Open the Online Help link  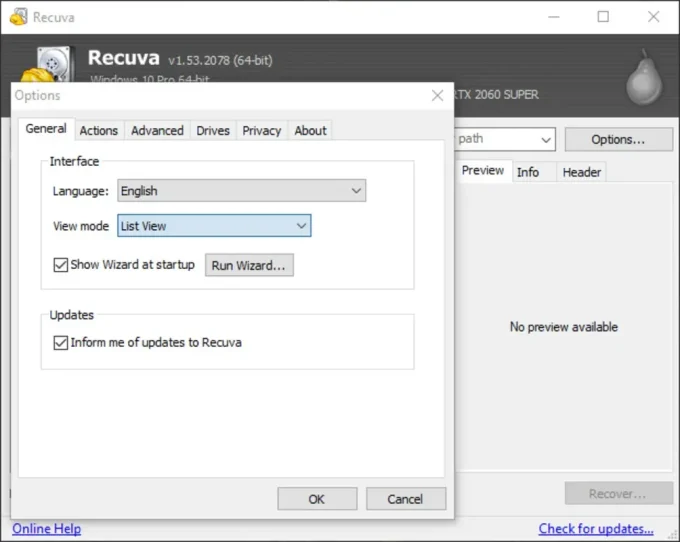click(x=46, y=528)
